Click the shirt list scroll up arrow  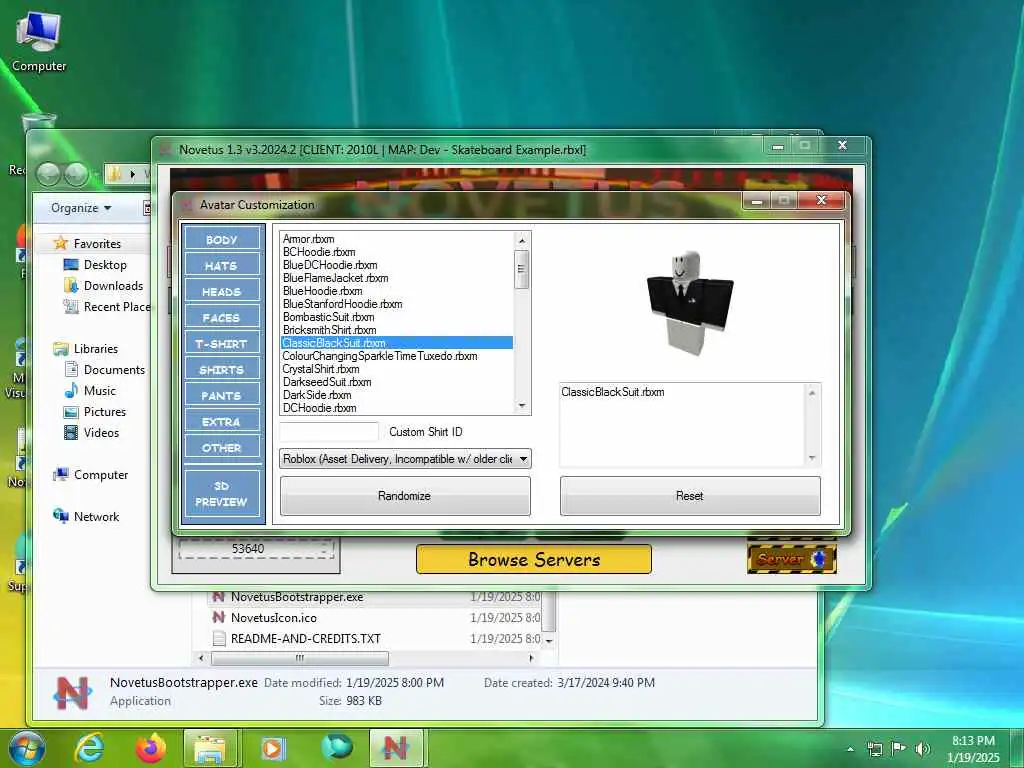coord(522,240)
